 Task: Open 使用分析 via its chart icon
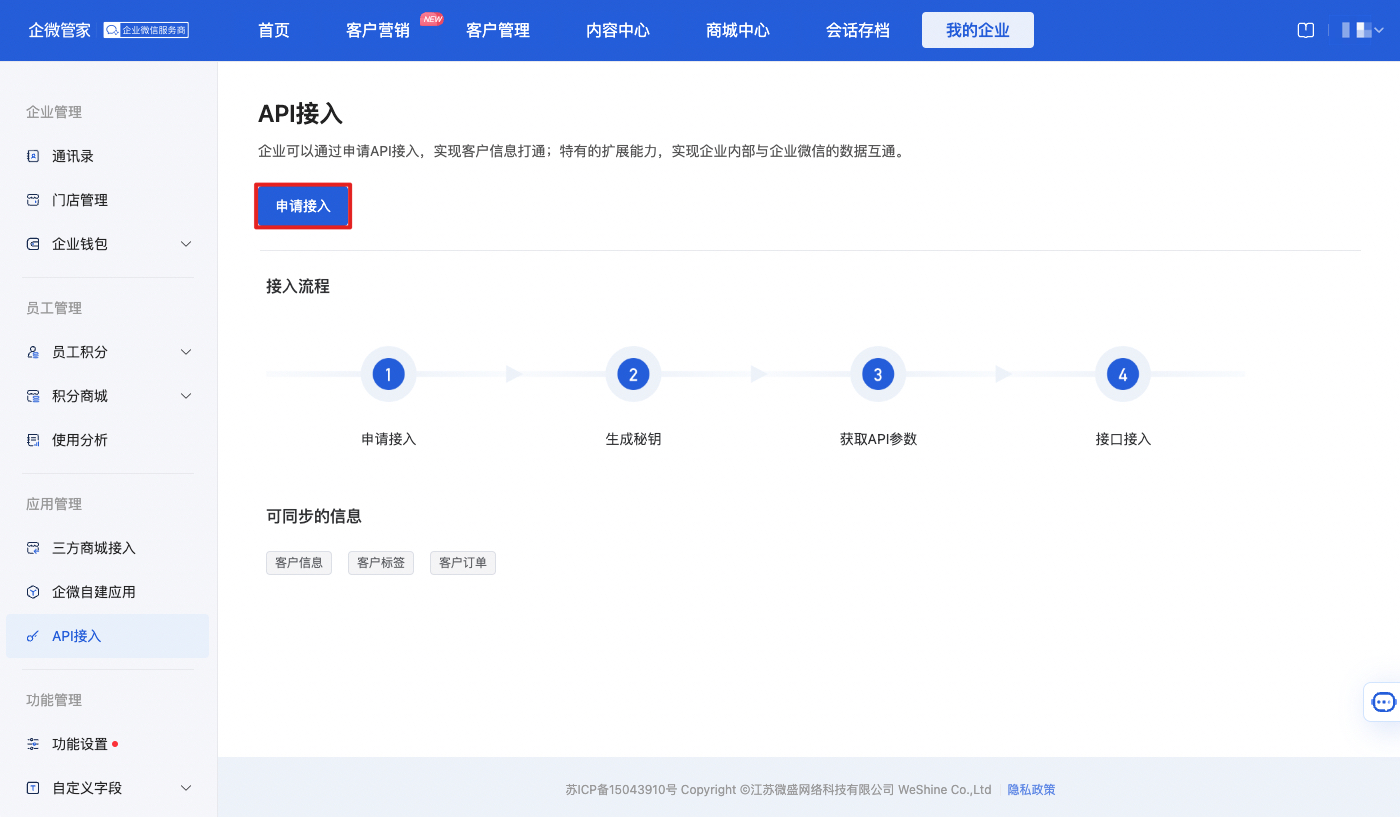click(34, 439)
